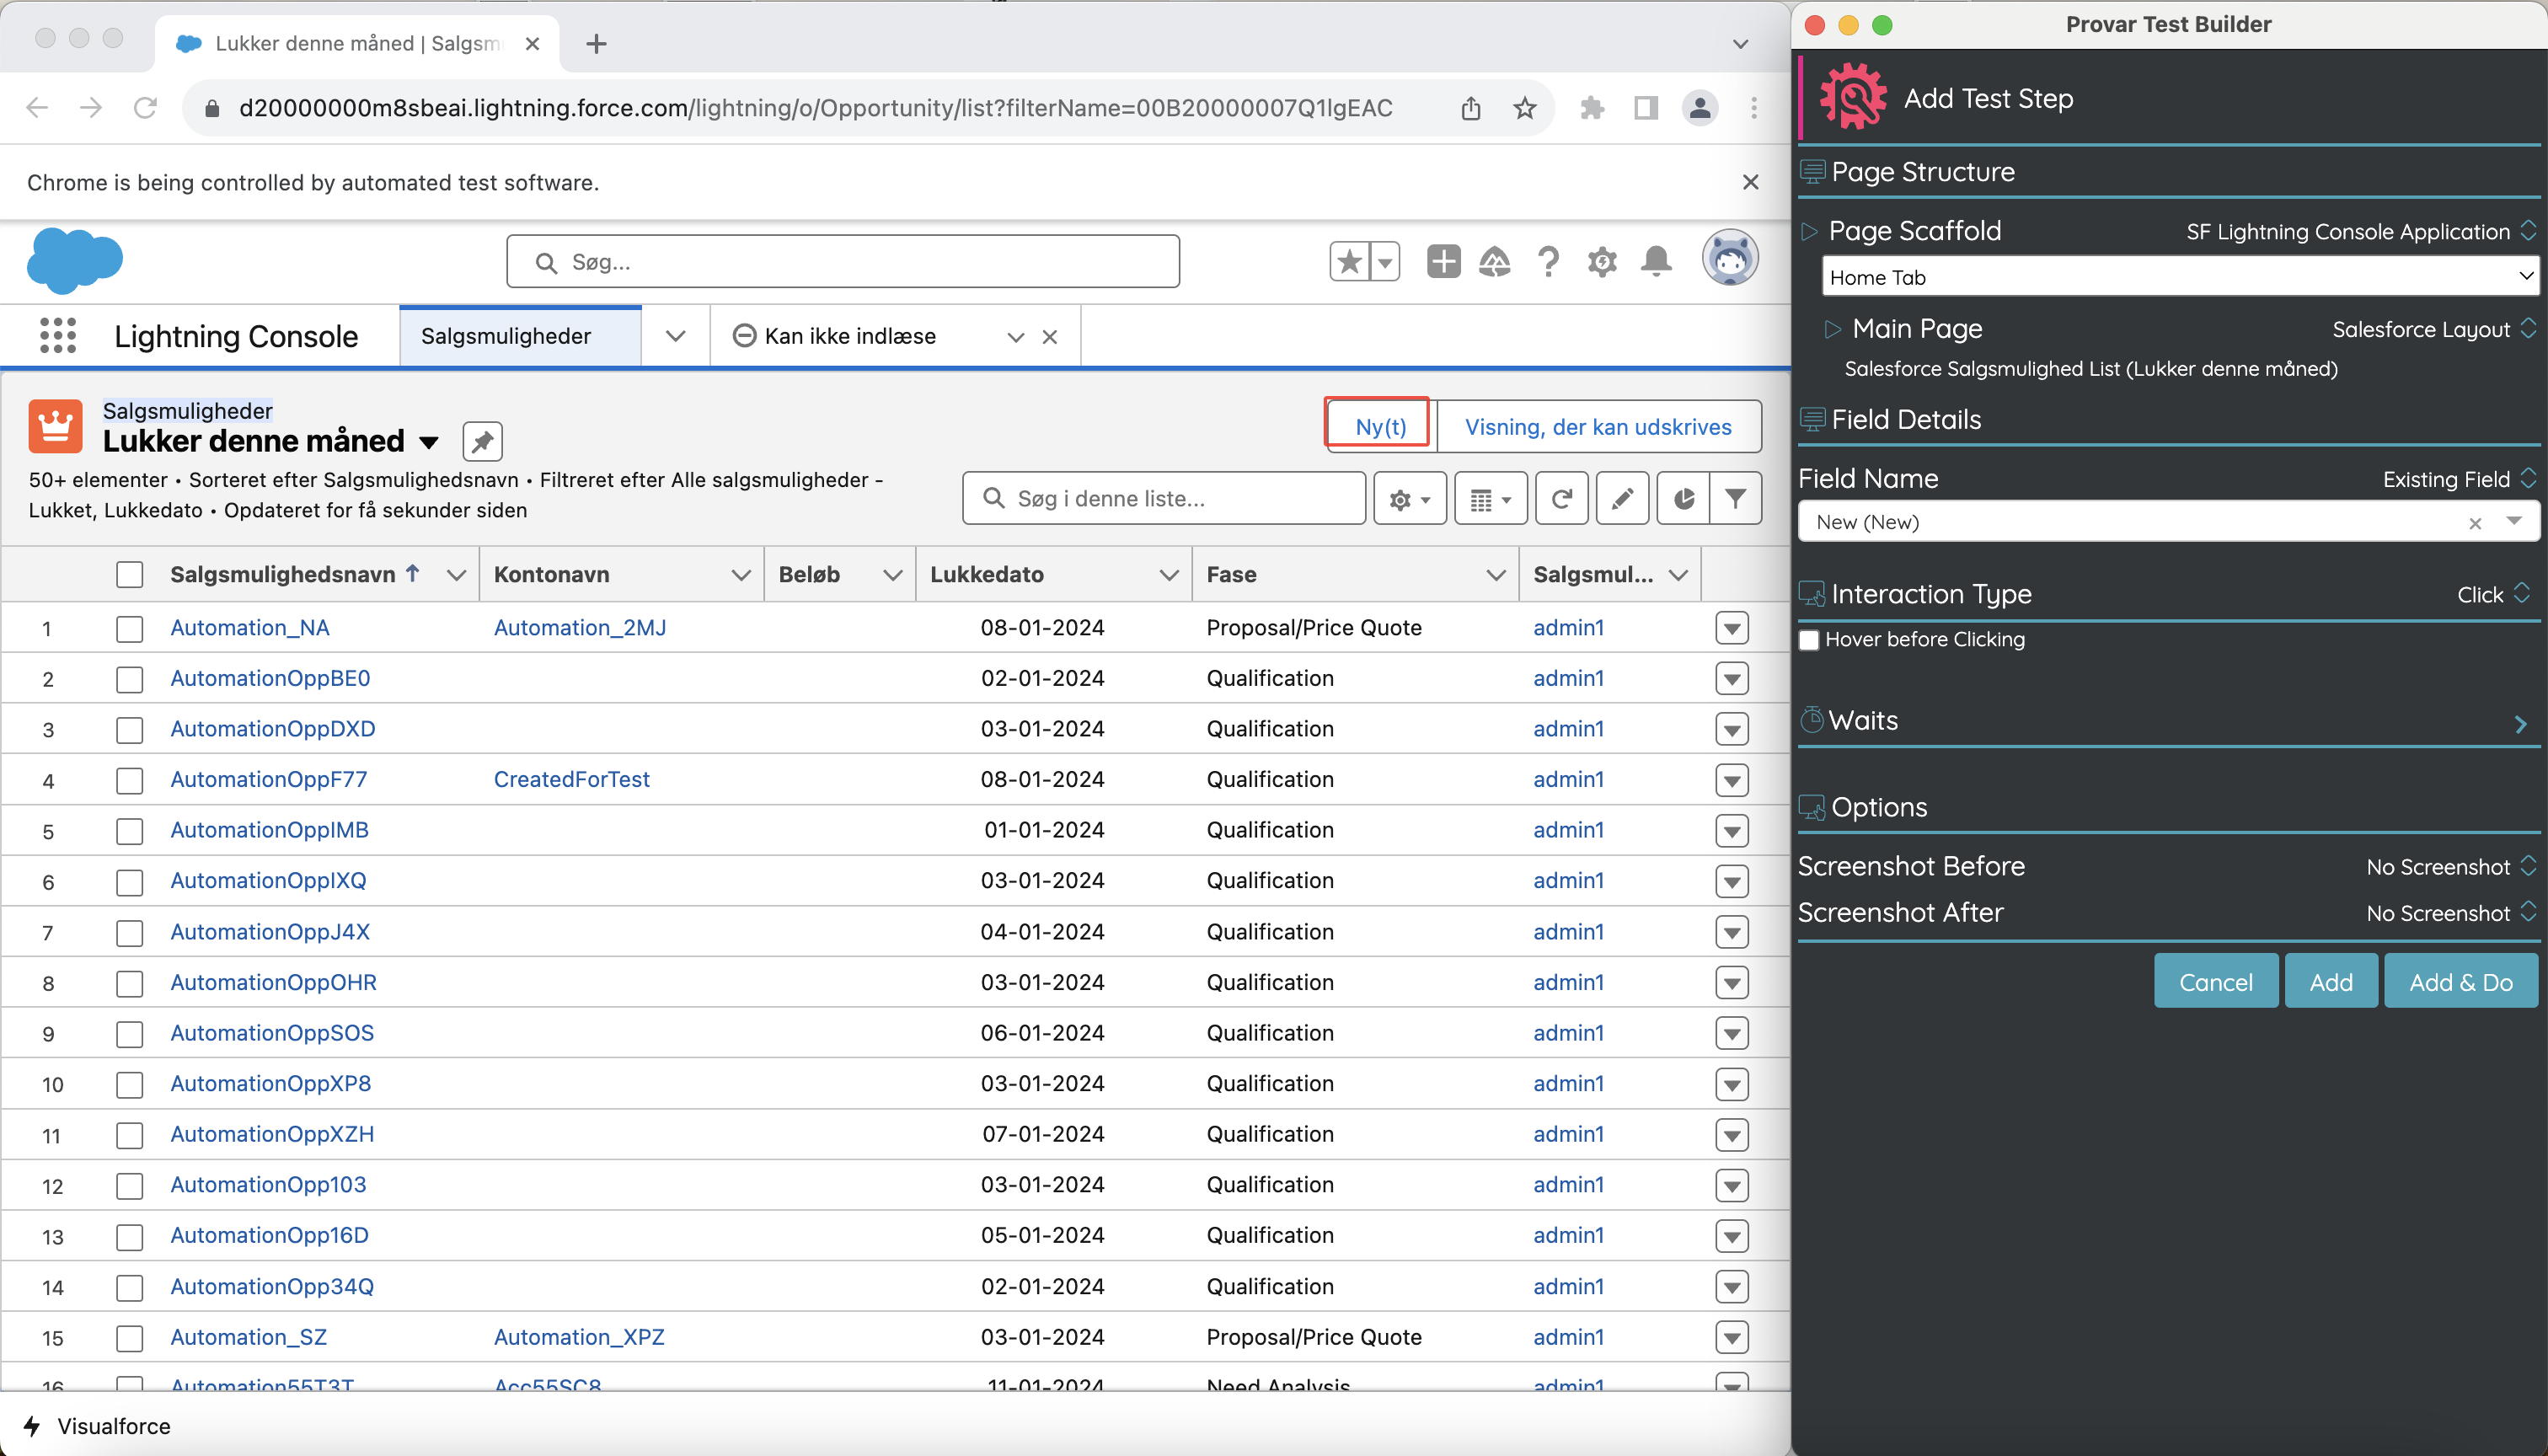Image resolution: width=2548 pixels, height=1456 pixels.
Task: Enable Hover before Clicking in Provar
Action: (x=1809, y=639)
